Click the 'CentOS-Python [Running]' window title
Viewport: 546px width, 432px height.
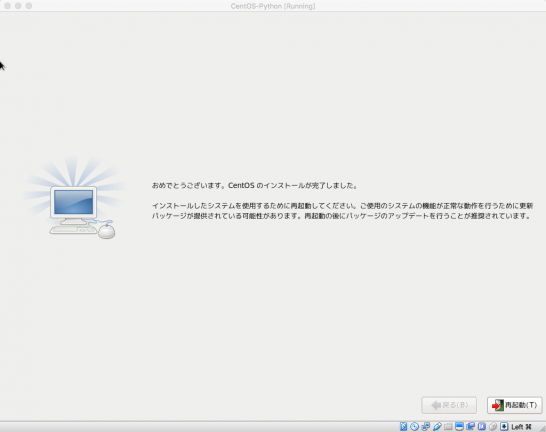pyautogui.click(x=273, y=6)
